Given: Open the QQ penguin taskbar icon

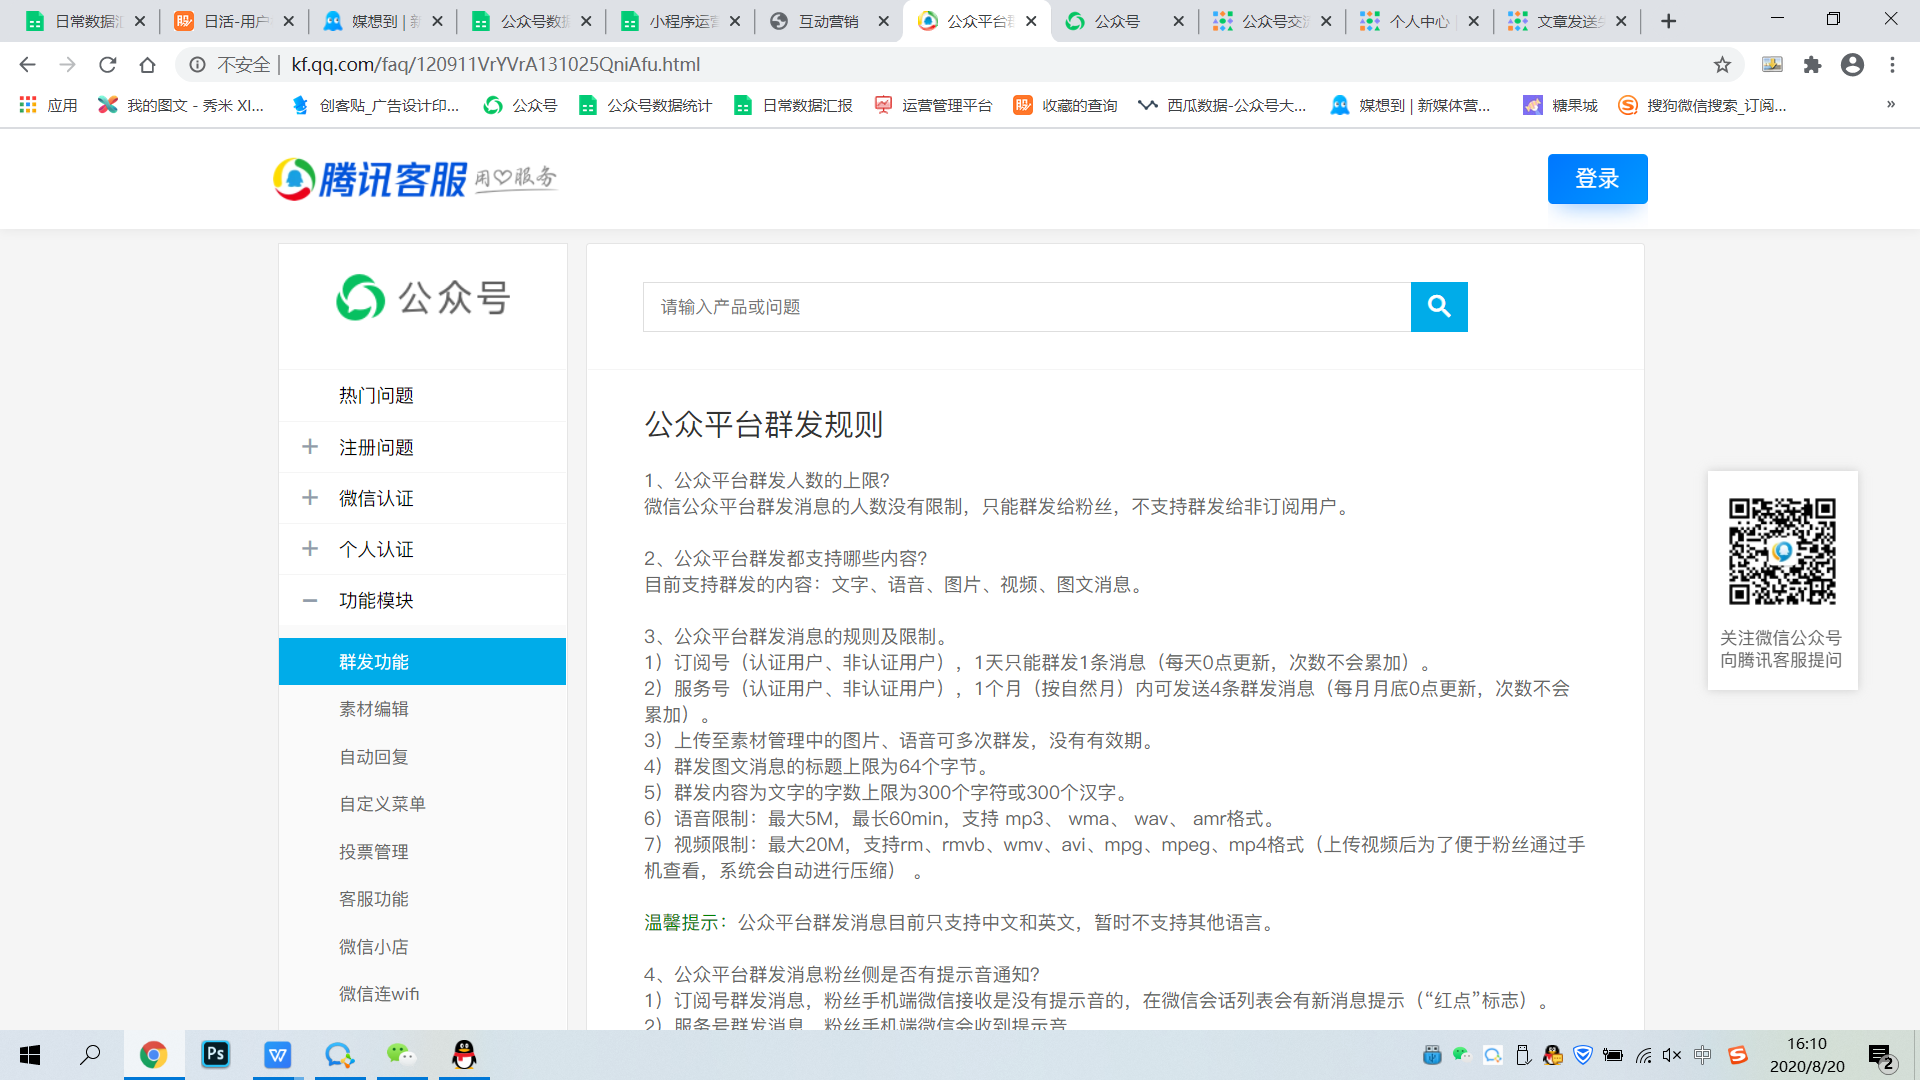Looking at the screenshot, I should [x=464, y=1054].
